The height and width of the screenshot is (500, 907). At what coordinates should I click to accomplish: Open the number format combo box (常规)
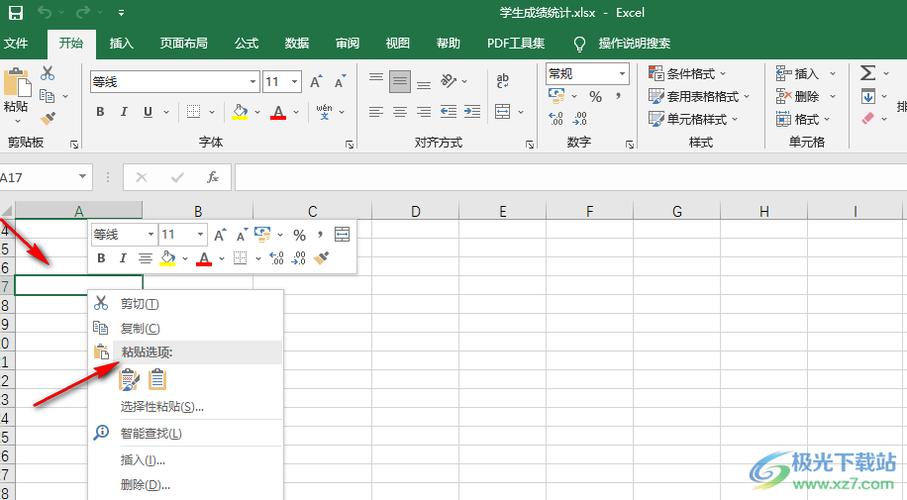pos(587,73)
